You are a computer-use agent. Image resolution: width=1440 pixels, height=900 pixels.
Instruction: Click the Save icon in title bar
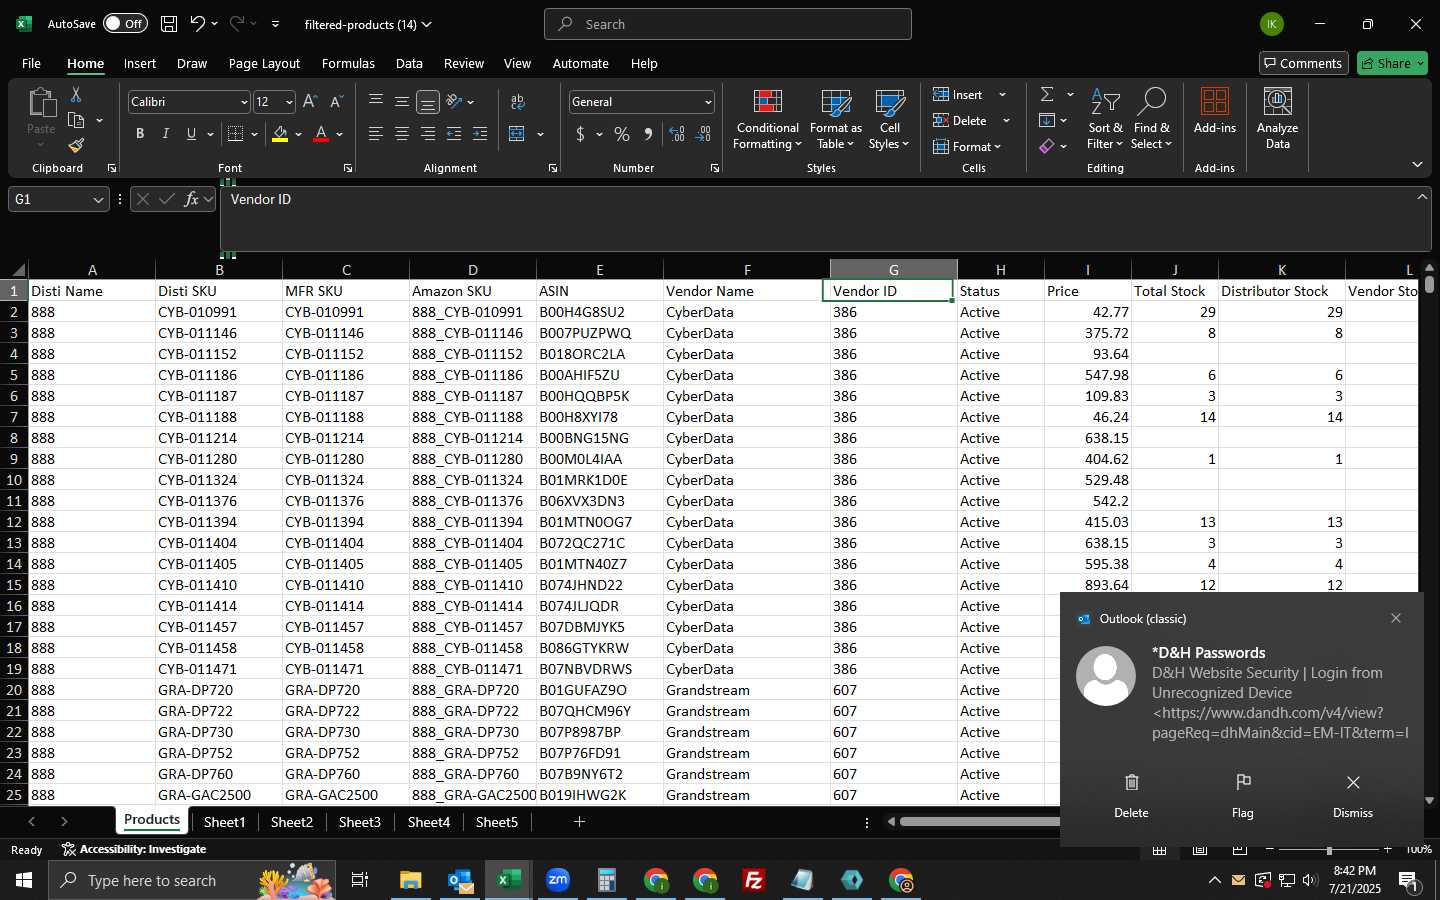[x=169, y=24]
